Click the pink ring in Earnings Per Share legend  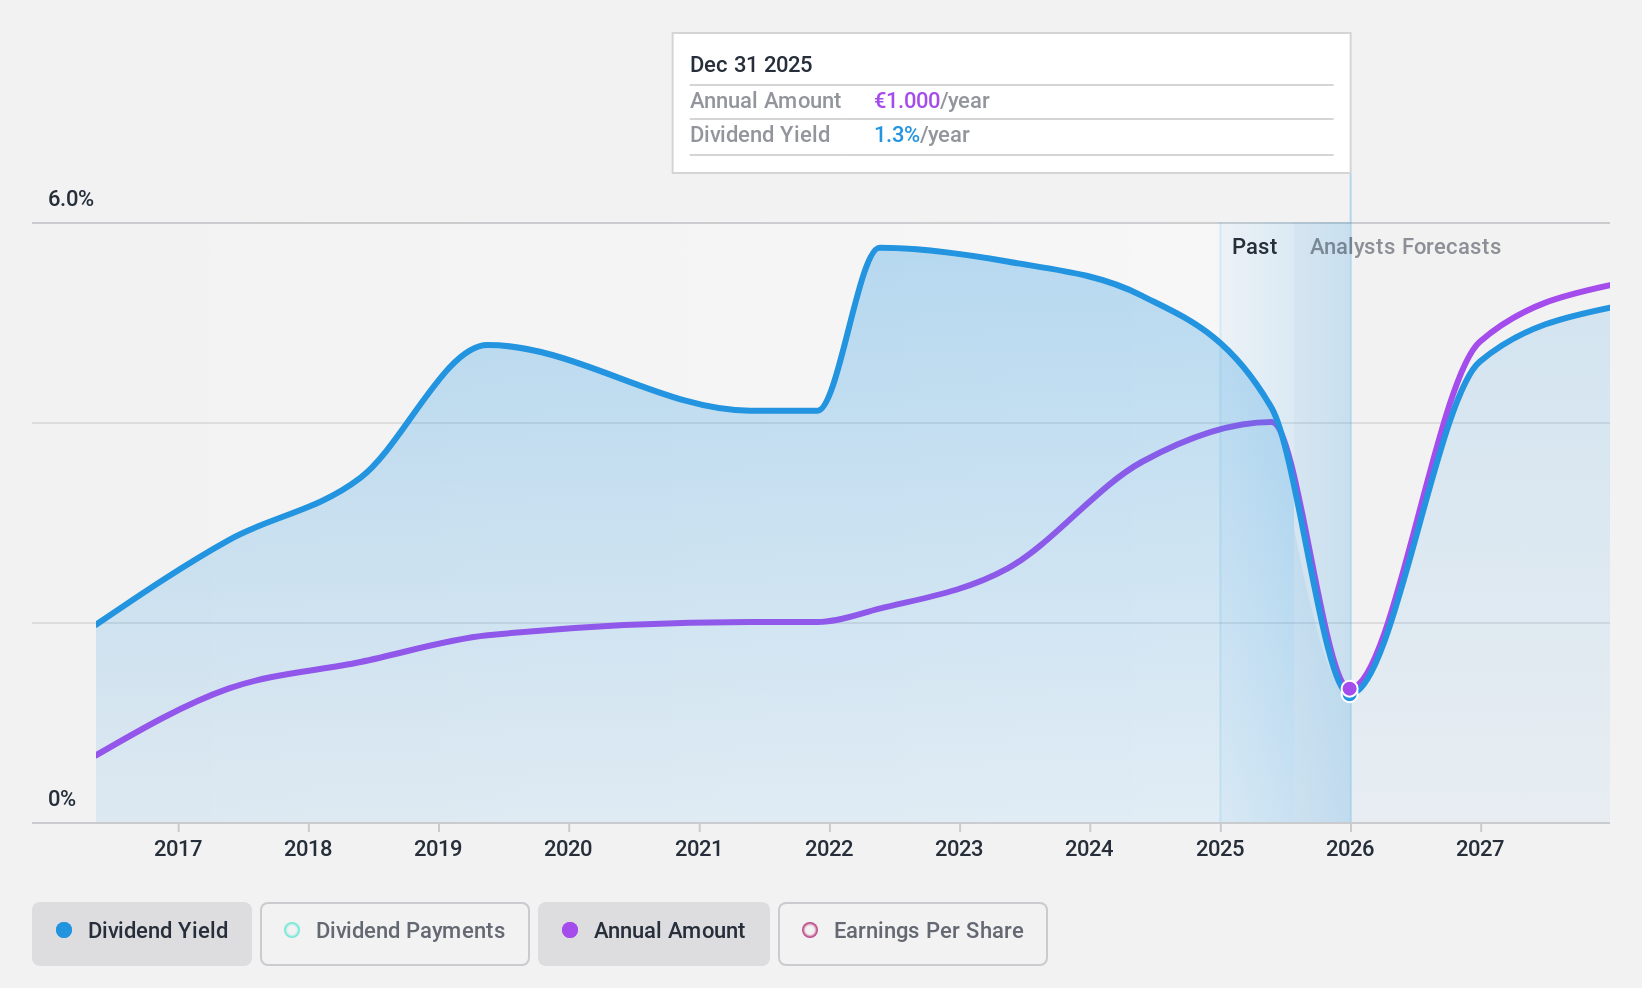[x=810, y=930]
